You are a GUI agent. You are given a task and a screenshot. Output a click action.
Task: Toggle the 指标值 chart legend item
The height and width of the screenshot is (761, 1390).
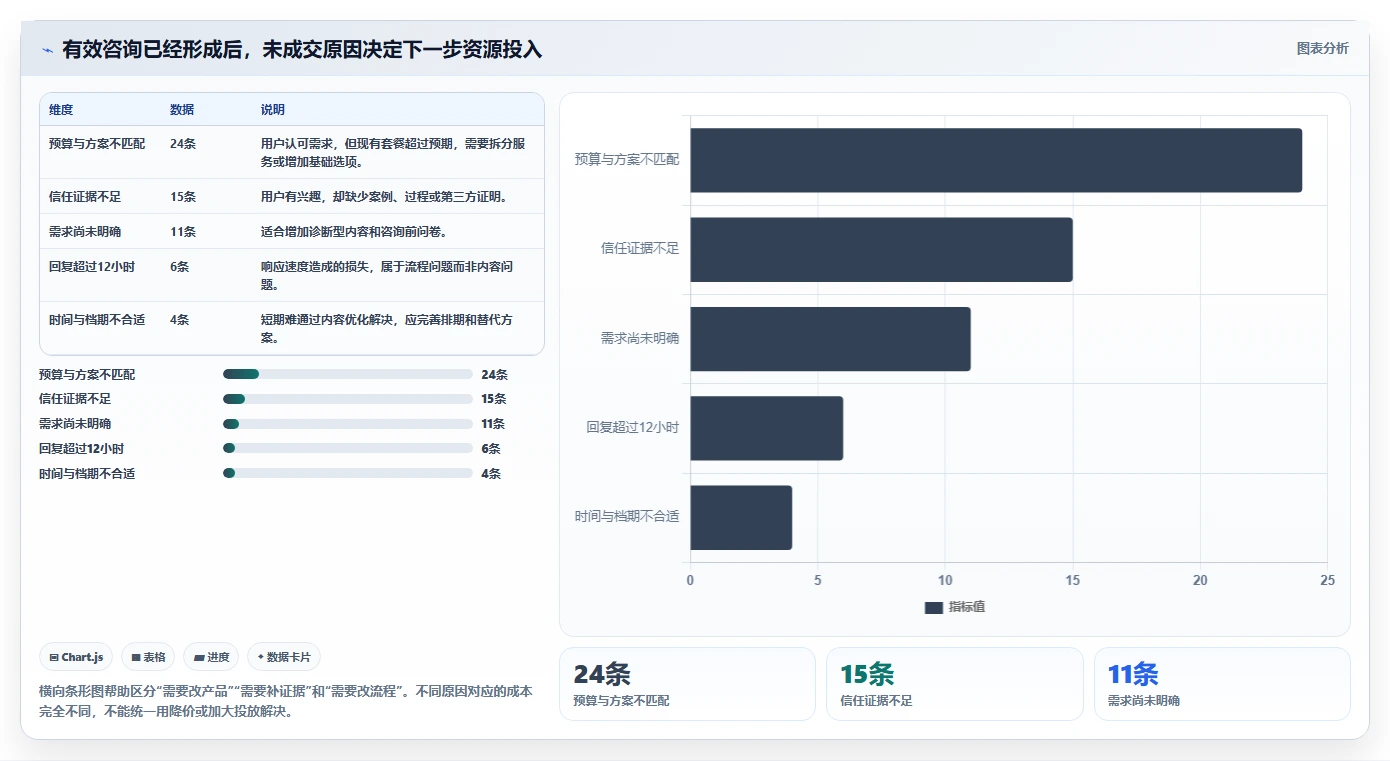tap(955, 607)
